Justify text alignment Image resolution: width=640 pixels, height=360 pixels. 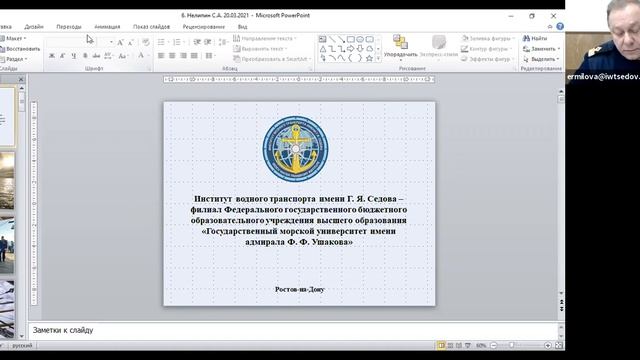click(x=194, y=56)
